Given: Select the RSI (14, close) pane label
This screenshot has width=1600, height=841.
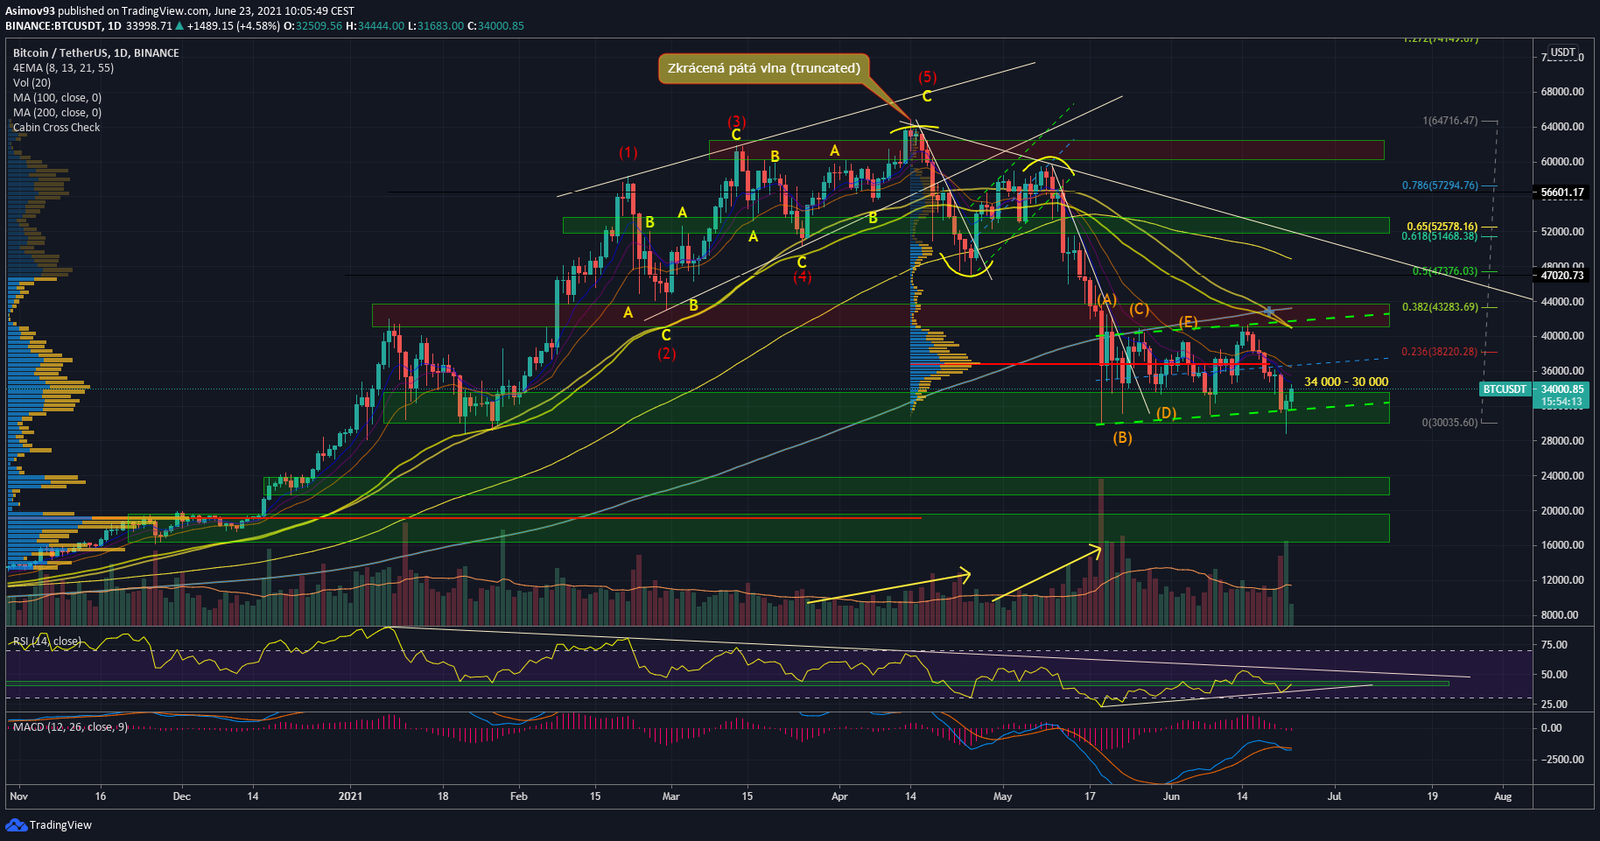Looking at the screenshot, I should pyautogui.click(x=46, y=641).
